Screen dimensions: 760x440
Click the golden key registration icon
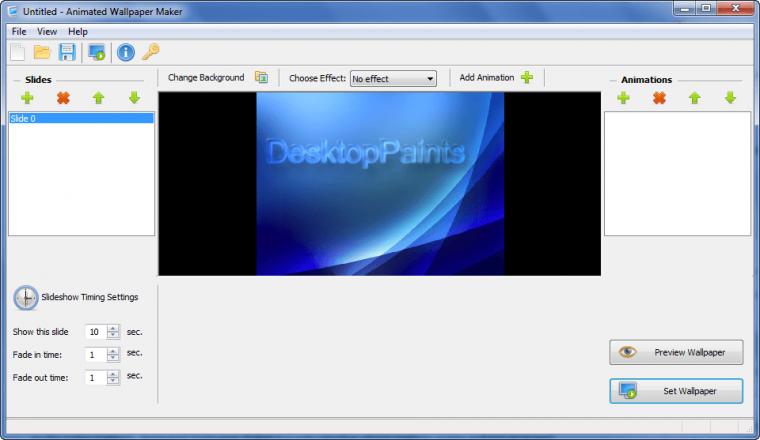coord(151,52)
